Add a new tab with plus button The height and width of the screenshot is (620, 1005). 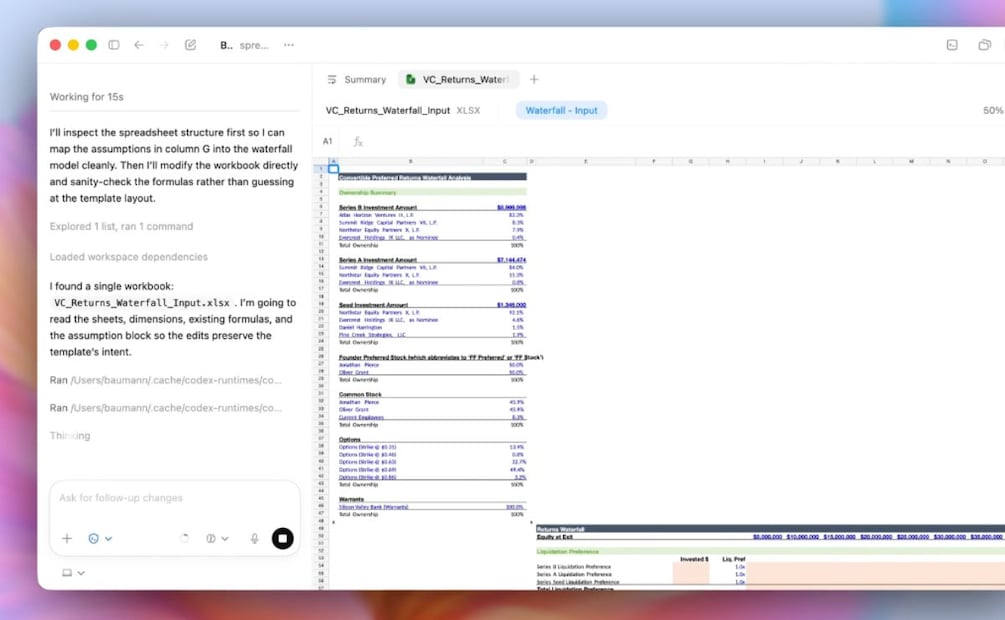pyautogui.click(x=534, y=80)
